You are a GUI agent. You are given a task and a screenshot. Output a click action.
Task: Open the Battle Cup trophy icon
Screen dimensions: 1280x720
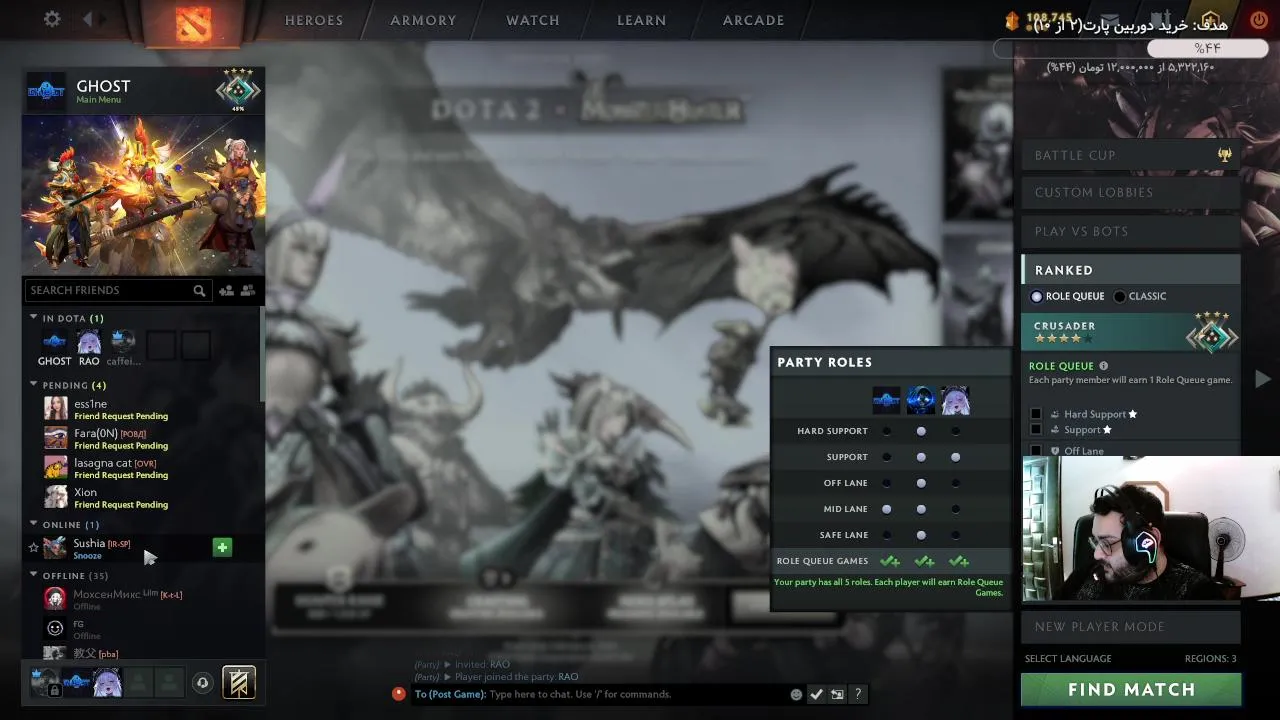tap(1224, 155)
